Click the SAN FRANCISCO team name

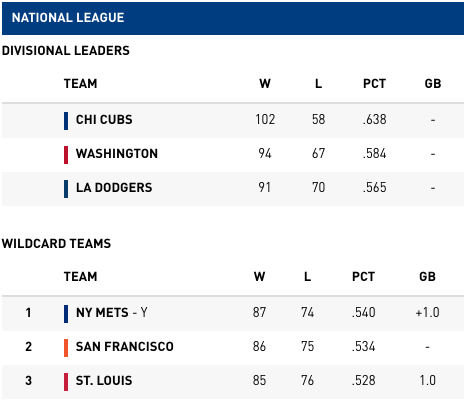click(x=125, y=347)
